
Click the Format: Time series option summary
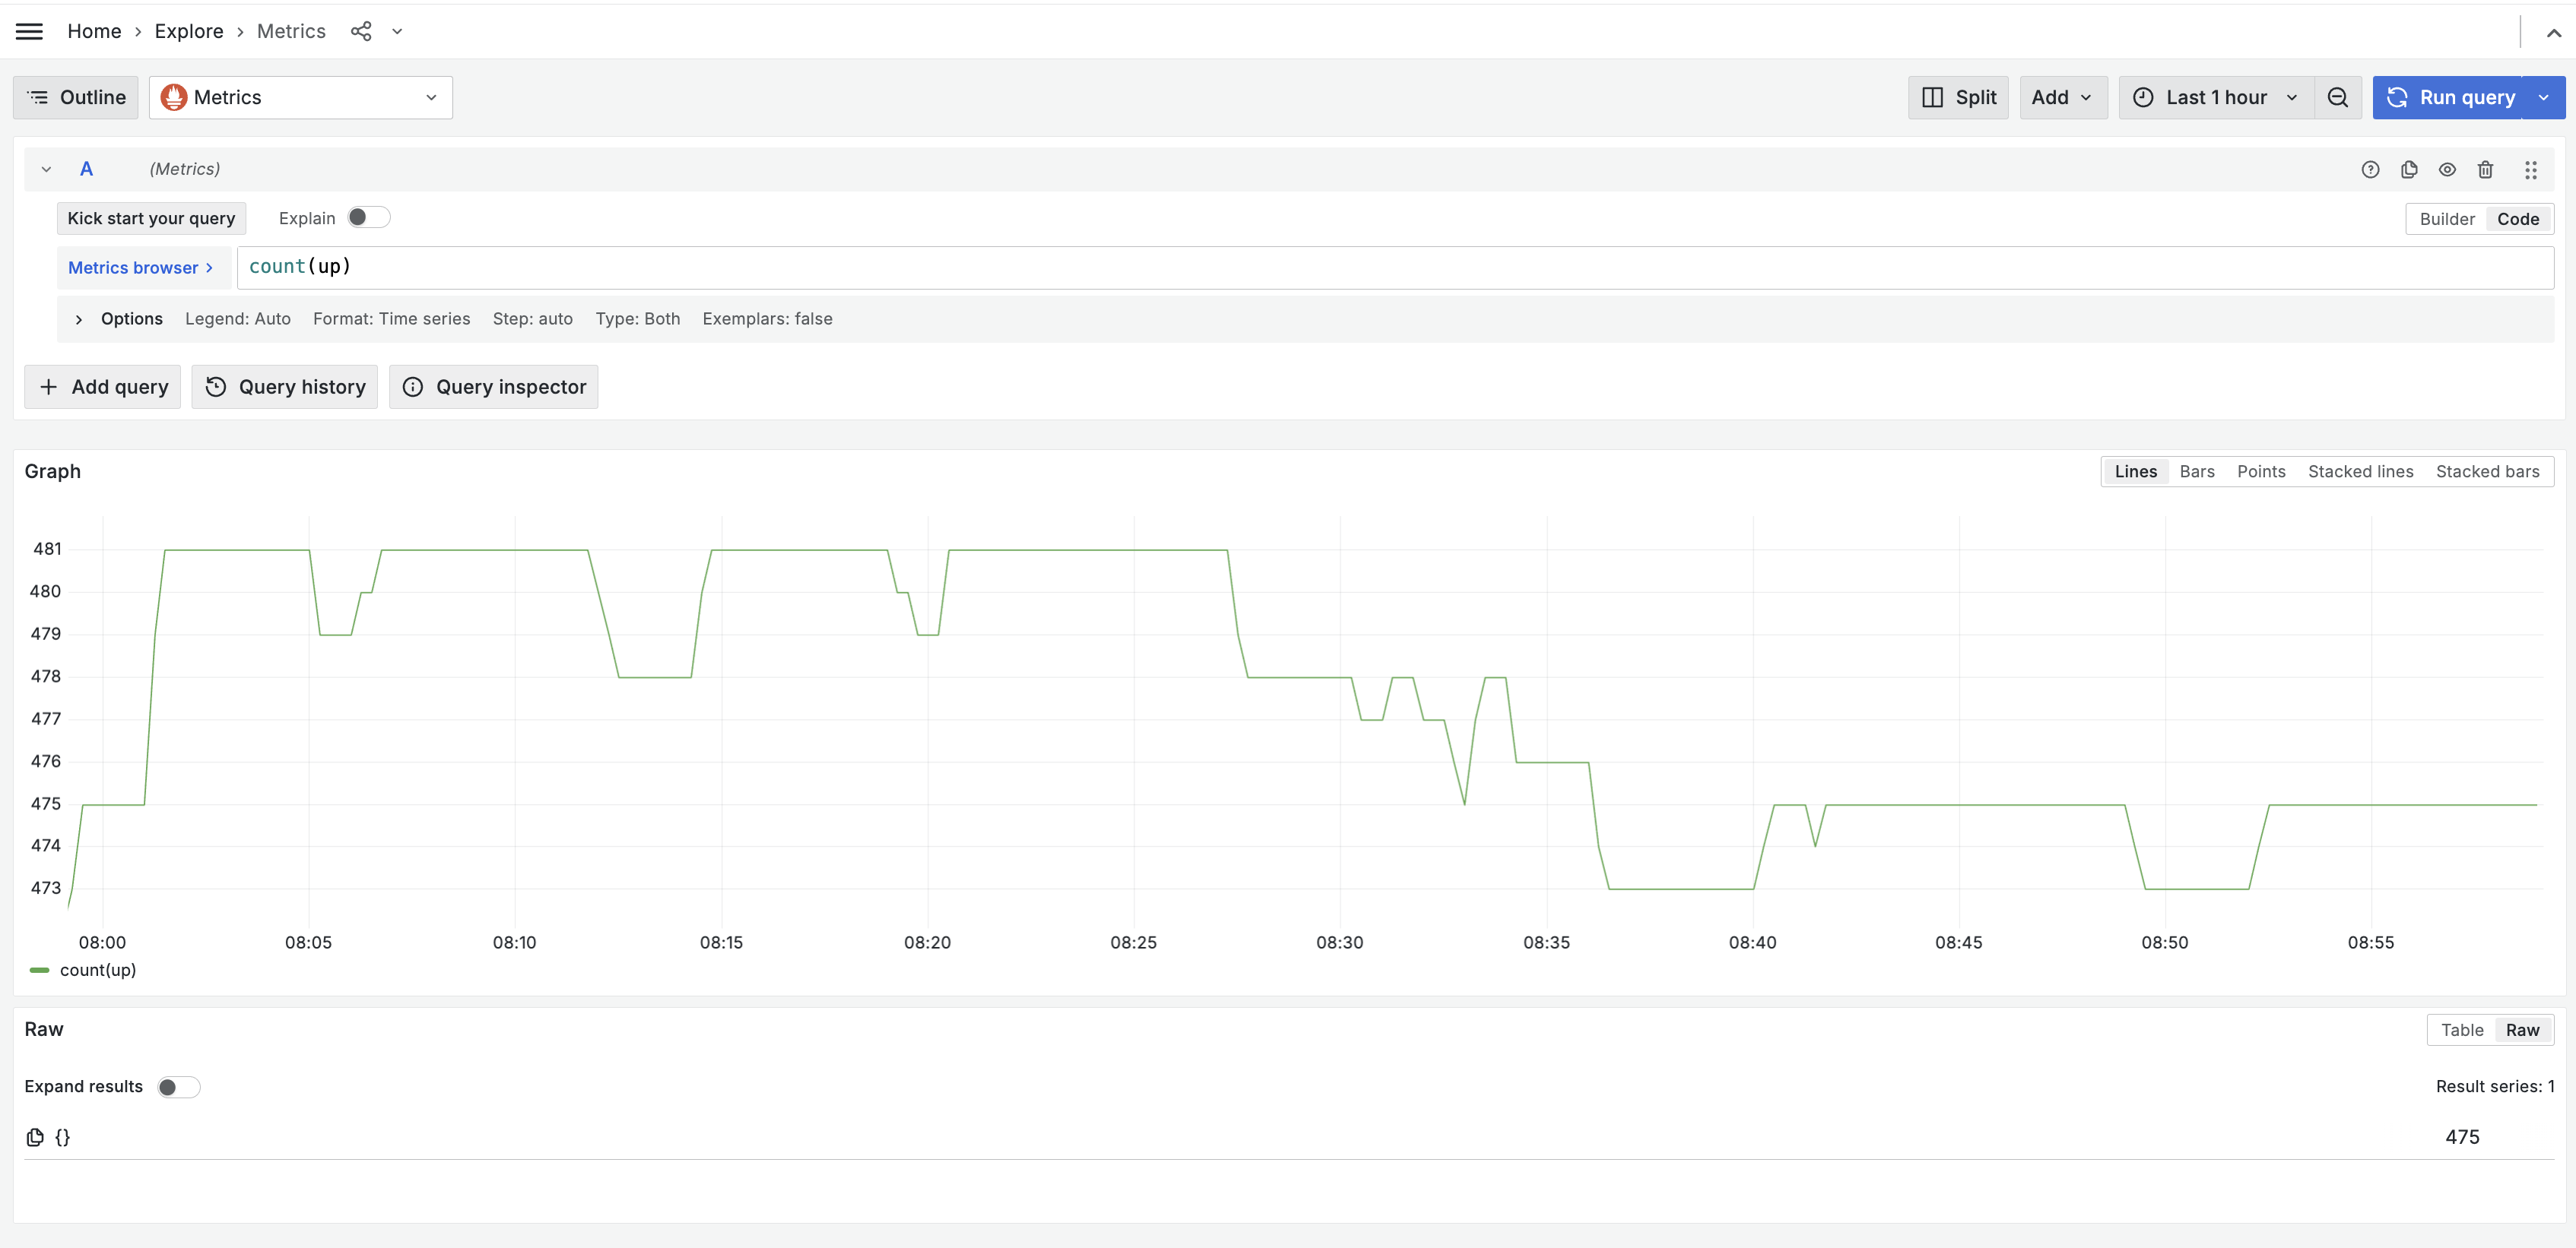tap(391, 319)
